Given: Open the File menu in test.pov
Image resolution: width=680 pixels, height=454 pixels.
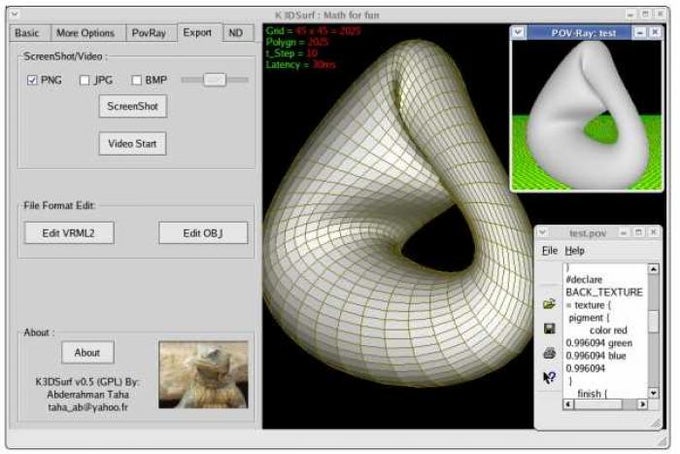Looking at the screenshot, I should click(x=549, y=251).
